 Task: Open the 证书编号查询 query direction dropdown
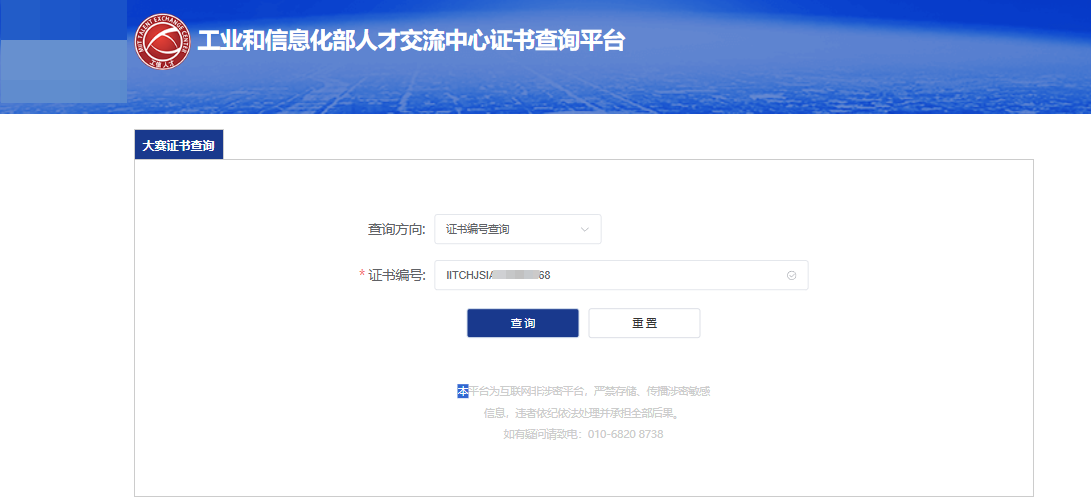coord(518,229)
